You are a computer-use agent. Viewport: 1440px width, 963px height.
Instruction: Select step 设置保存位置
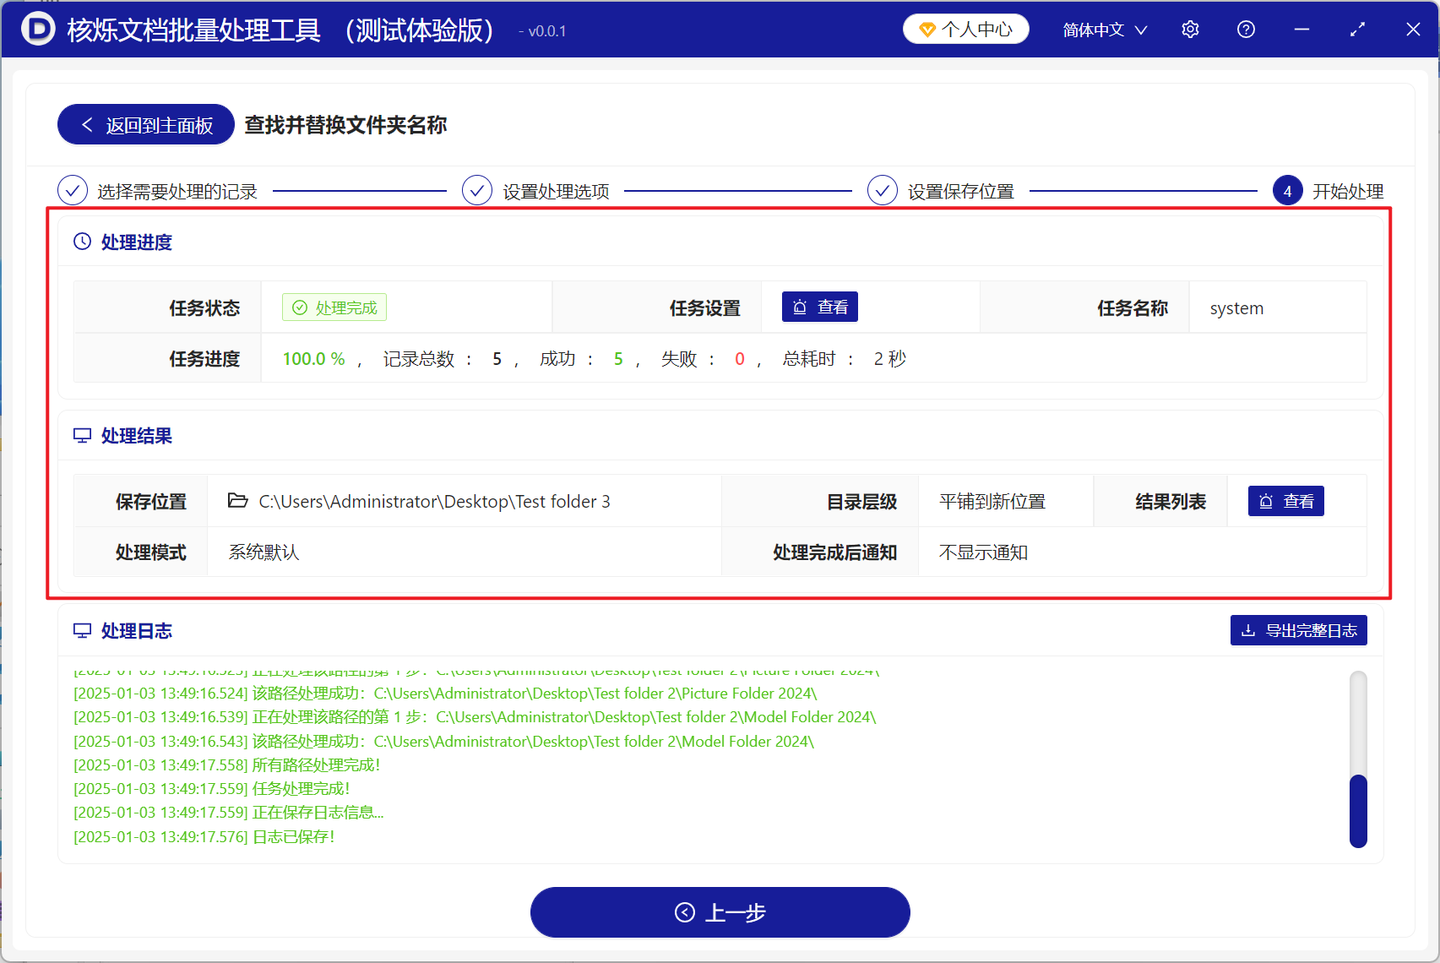[941, 191]
